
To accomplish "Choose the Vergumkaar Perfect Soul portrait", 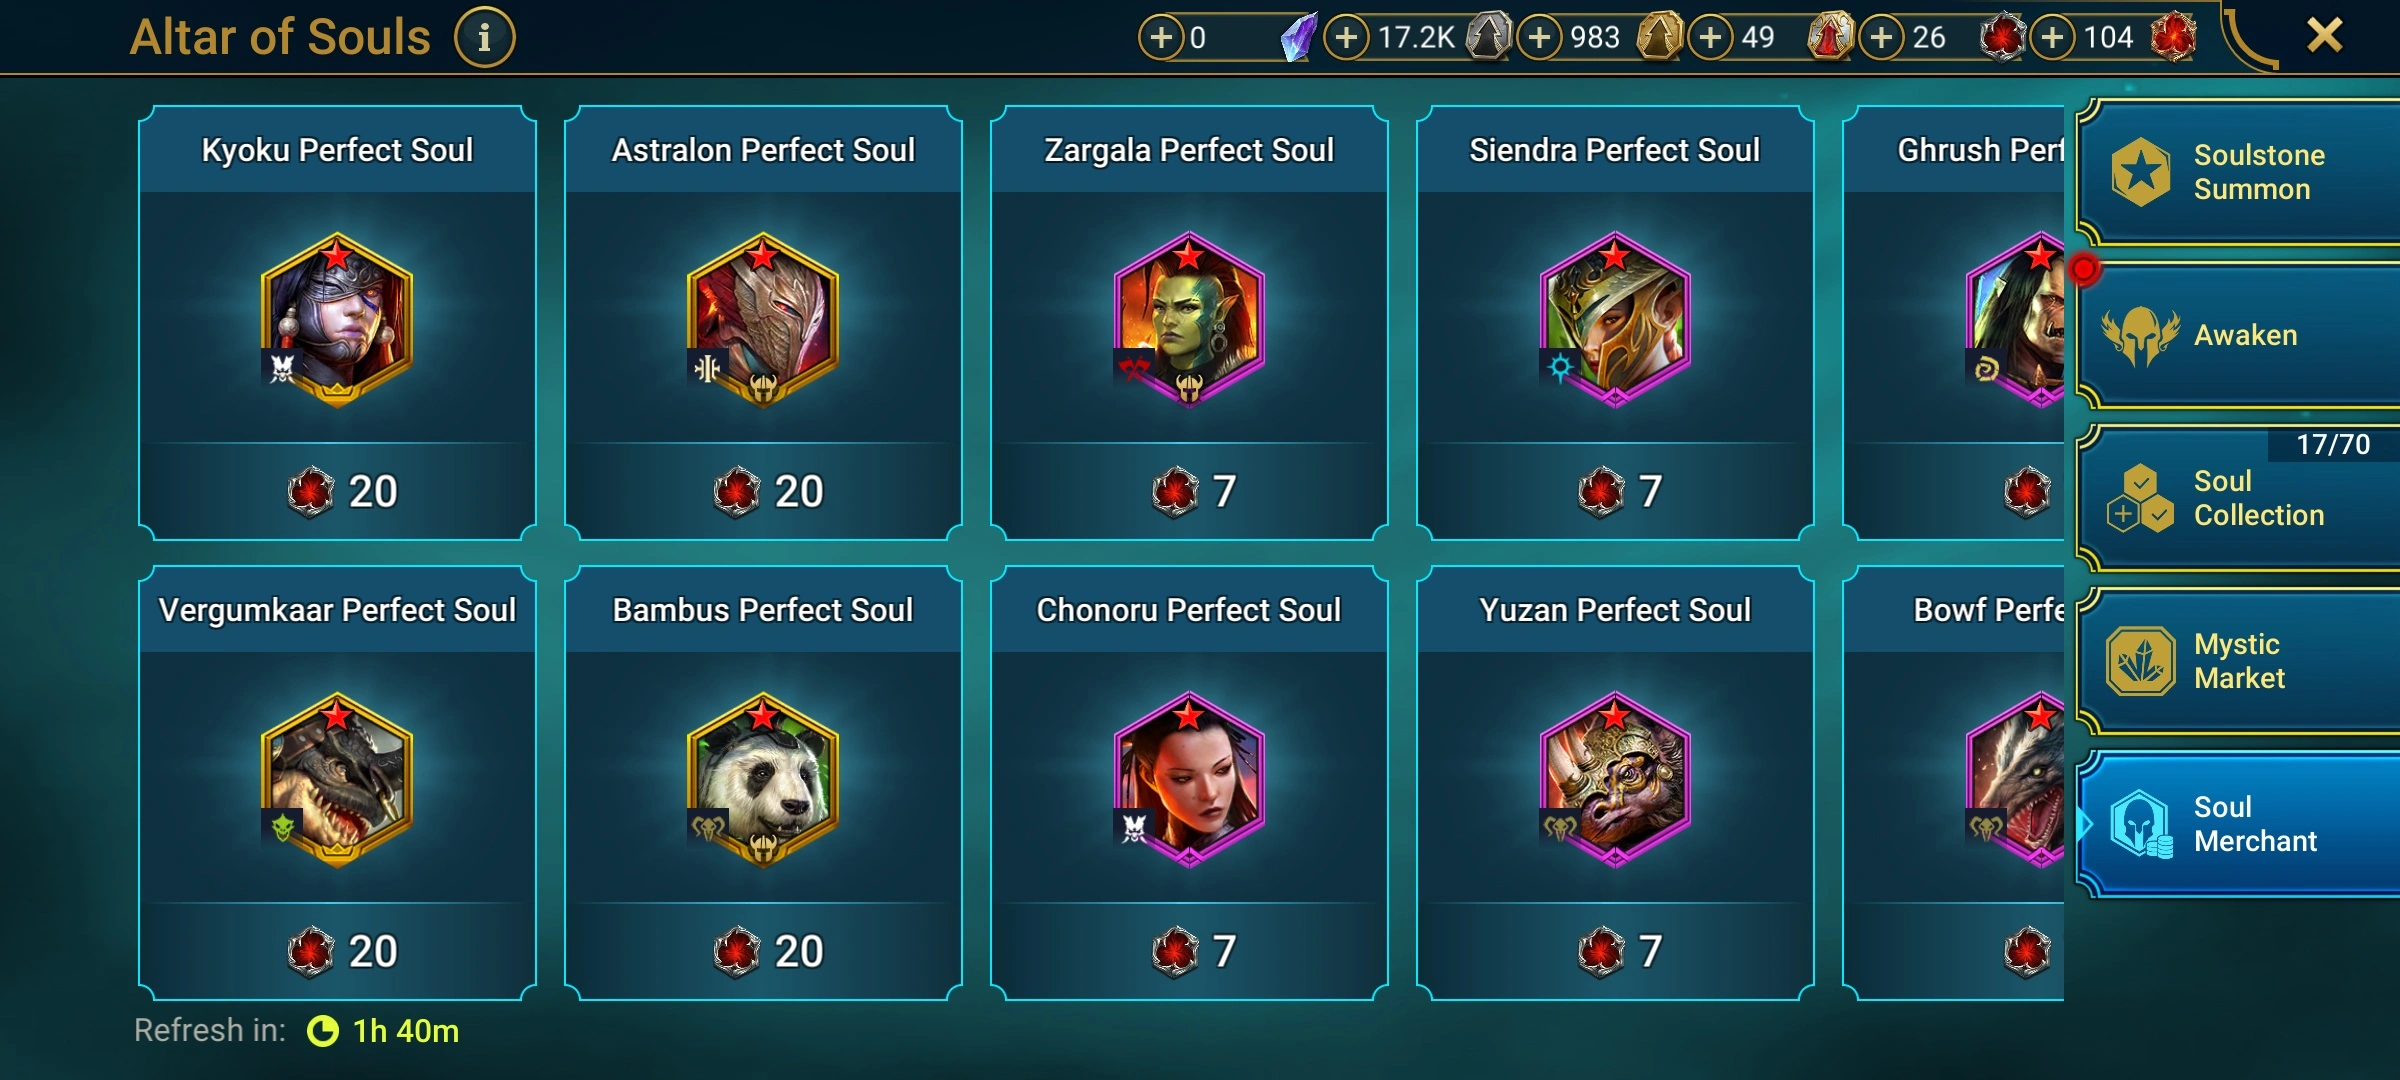I will (337, 780).
